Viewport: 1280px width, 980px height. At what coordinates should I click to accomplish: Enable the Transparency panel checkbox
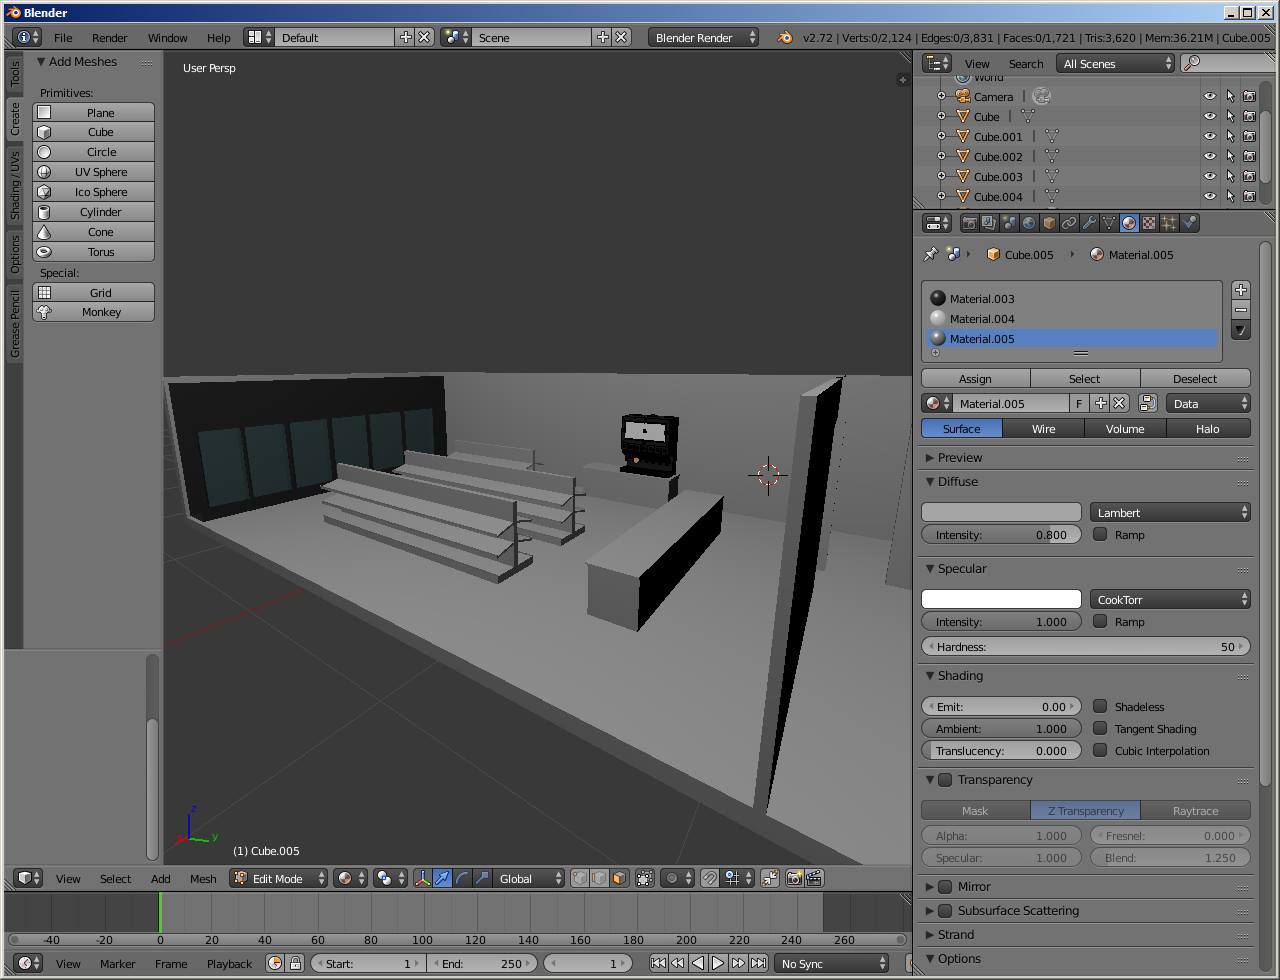(945, 780)
